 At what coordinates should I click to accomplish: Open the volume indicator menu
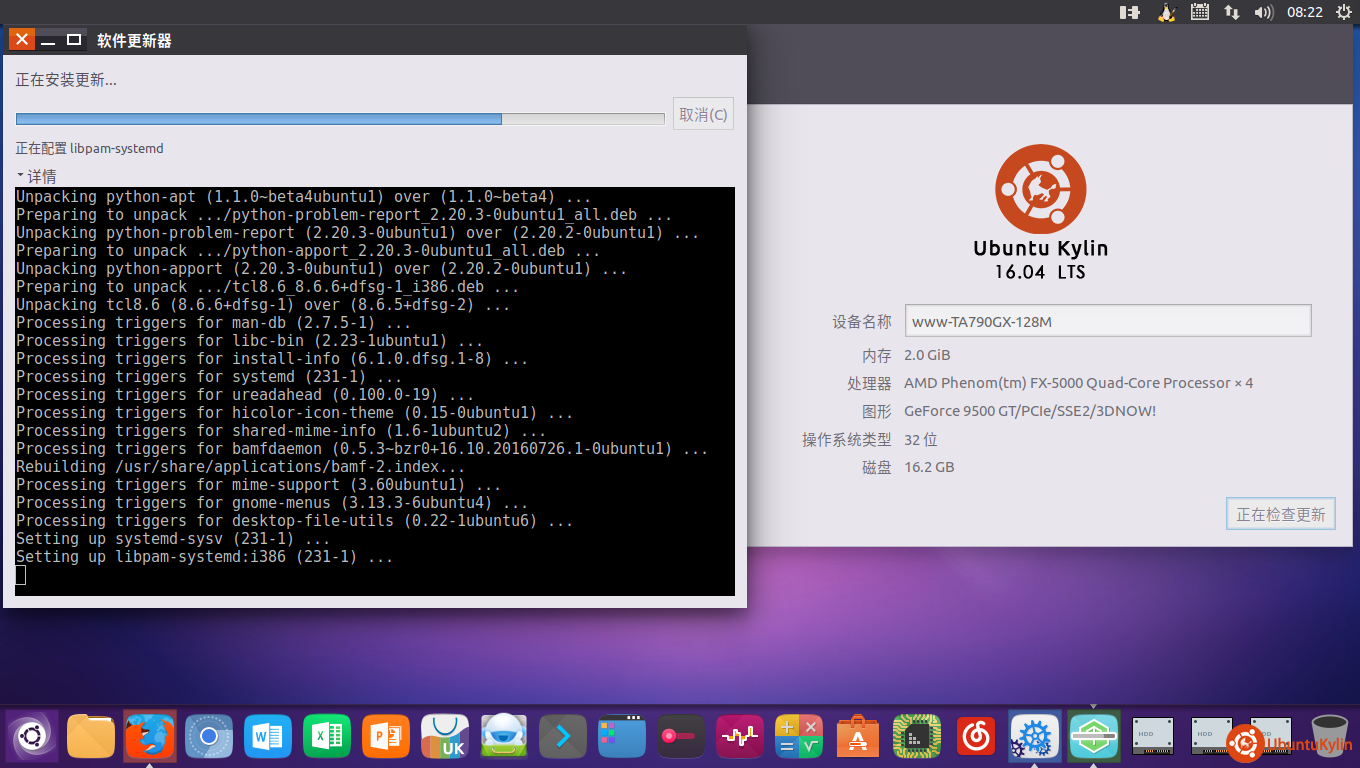1264,12
